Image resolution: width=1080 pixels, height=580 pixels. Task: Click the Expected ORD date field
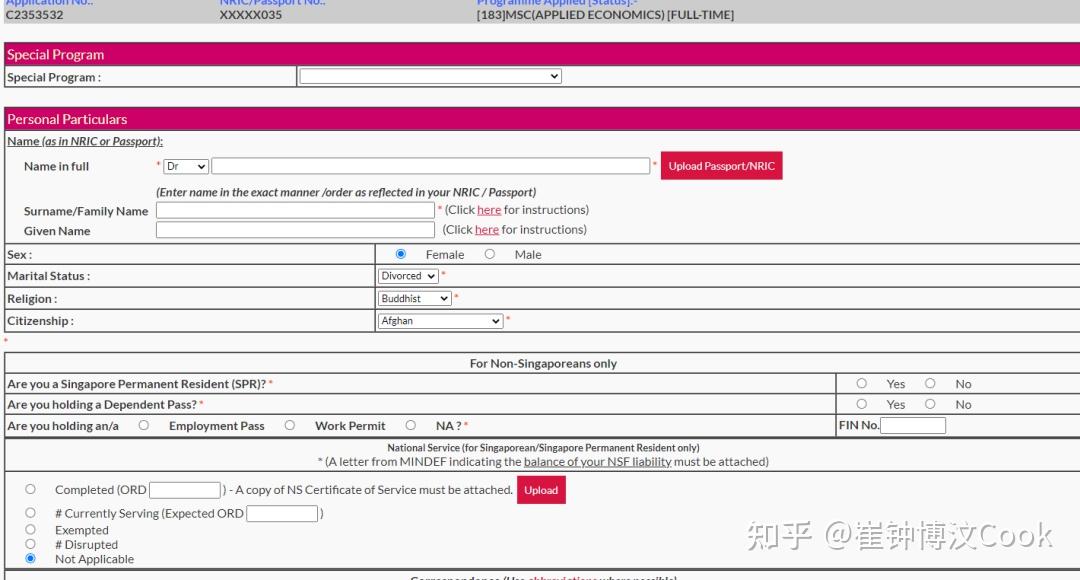pos(282,514)
